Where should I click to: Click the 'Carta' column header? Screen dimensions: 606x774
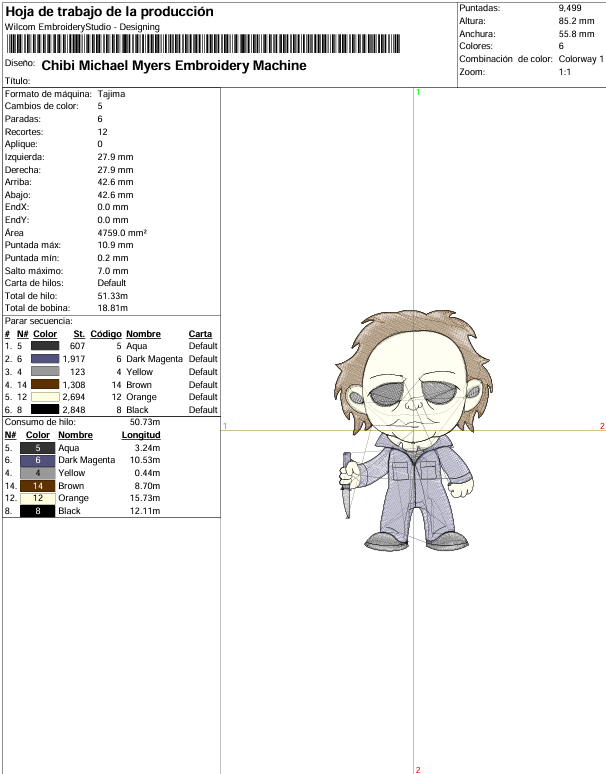click(200, 334)
